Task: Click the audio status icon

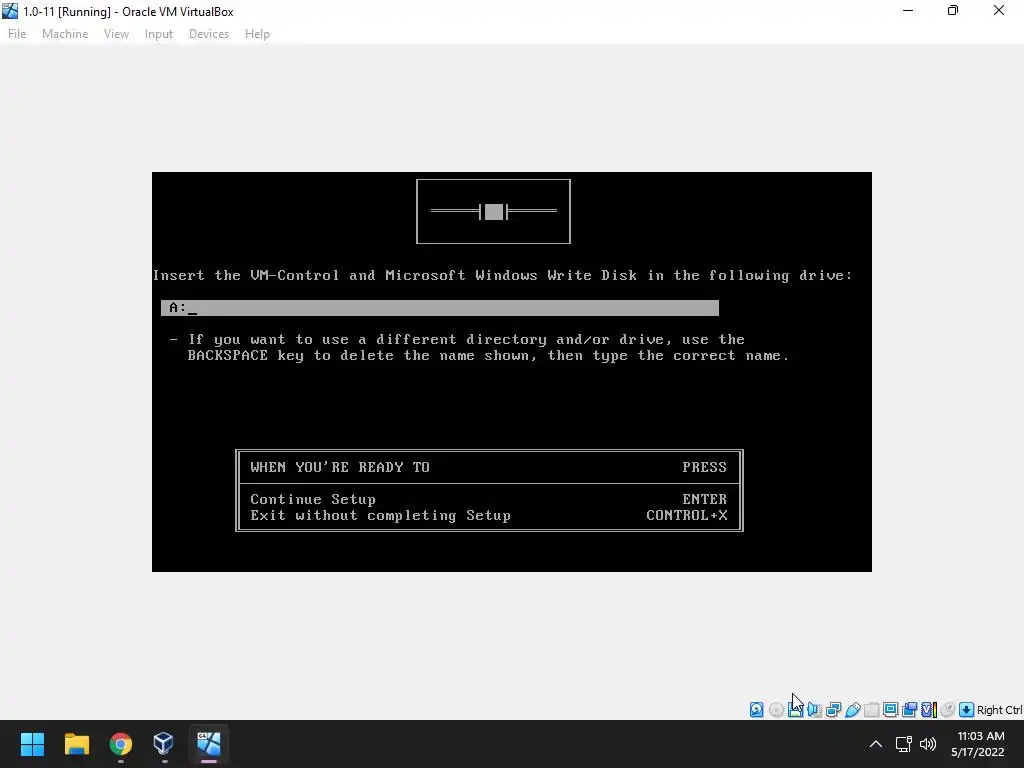Action: click(814, 709)
